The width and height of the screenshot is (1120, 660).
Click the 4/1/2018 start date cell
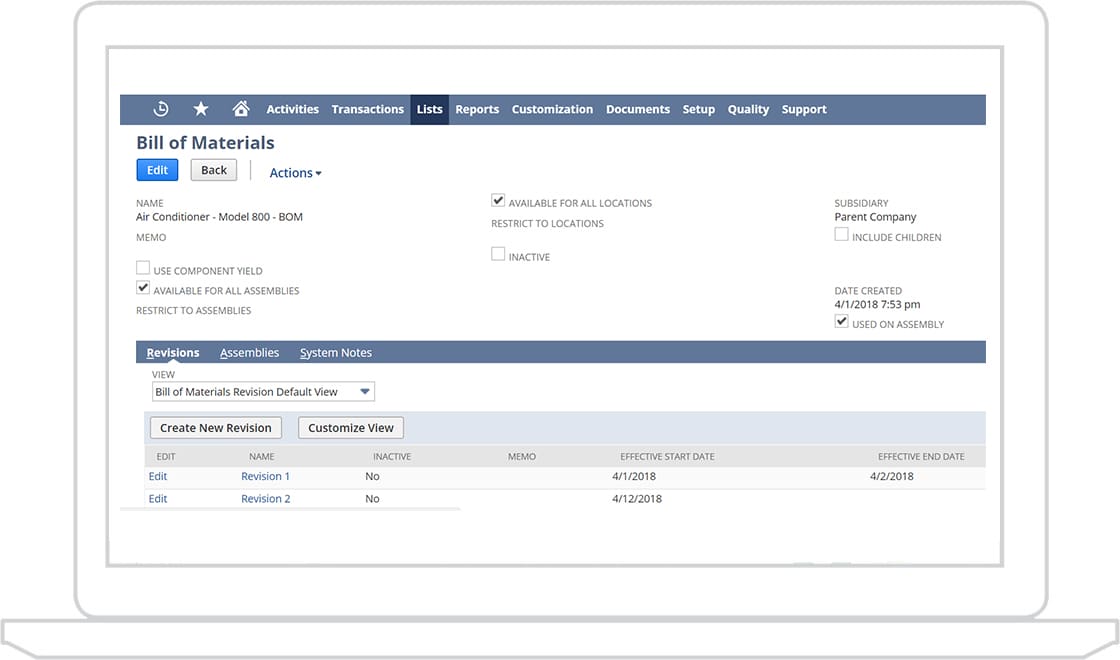[634, 476]
